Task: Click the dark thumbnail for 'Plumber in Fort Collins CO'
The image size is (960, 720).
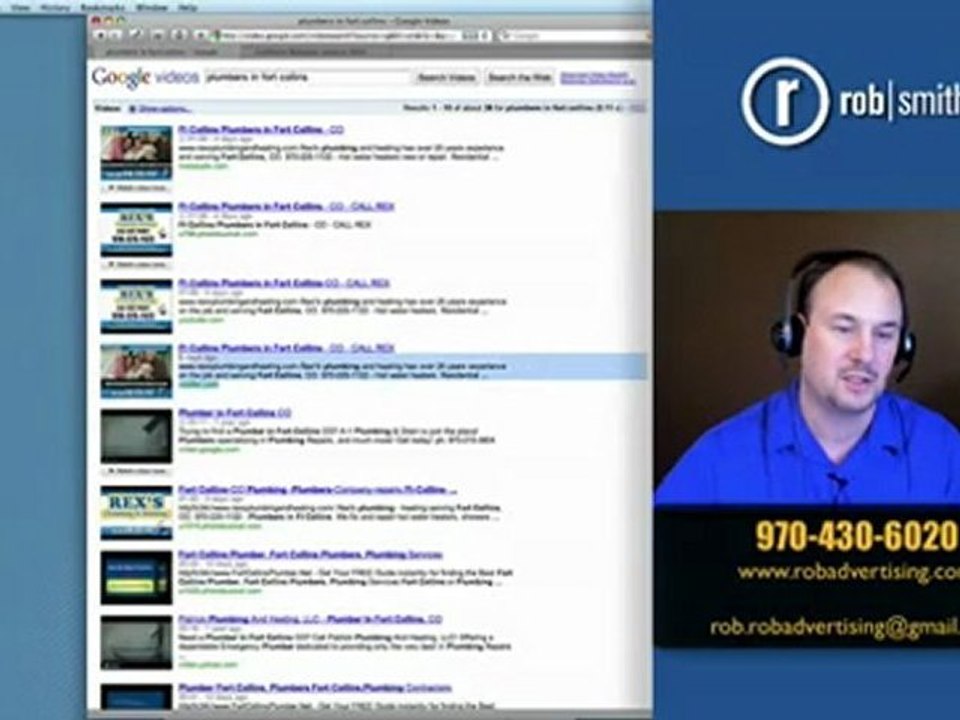Action: (x=137, y=436)
